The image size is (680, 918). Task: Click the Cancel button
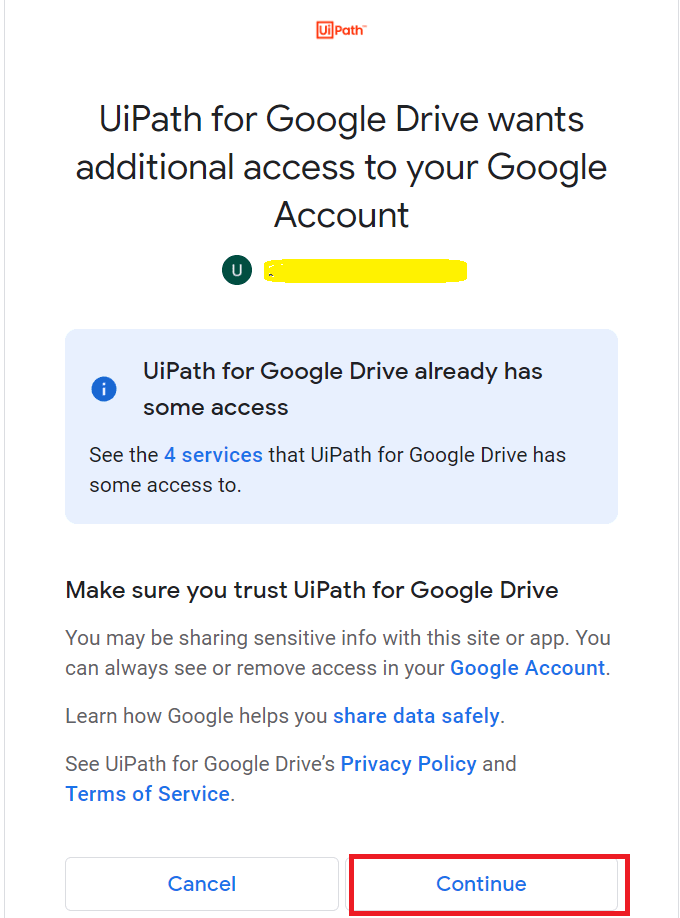202,883
